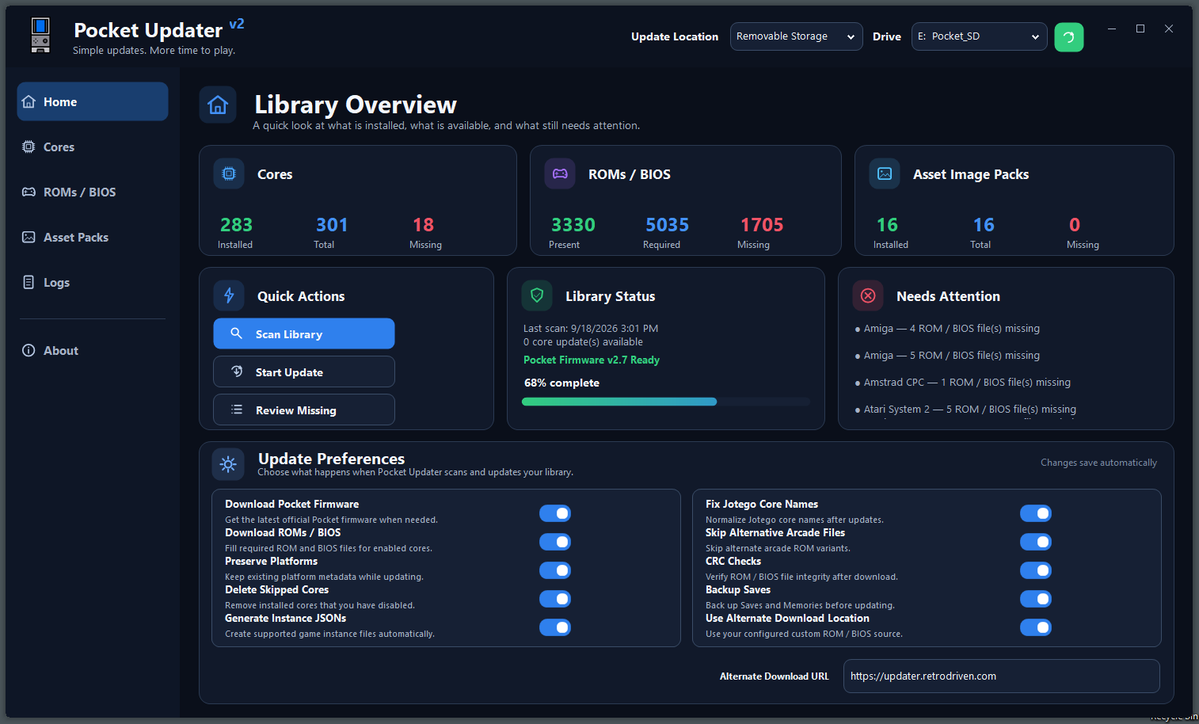Open the About page

(x=93, y=350)
